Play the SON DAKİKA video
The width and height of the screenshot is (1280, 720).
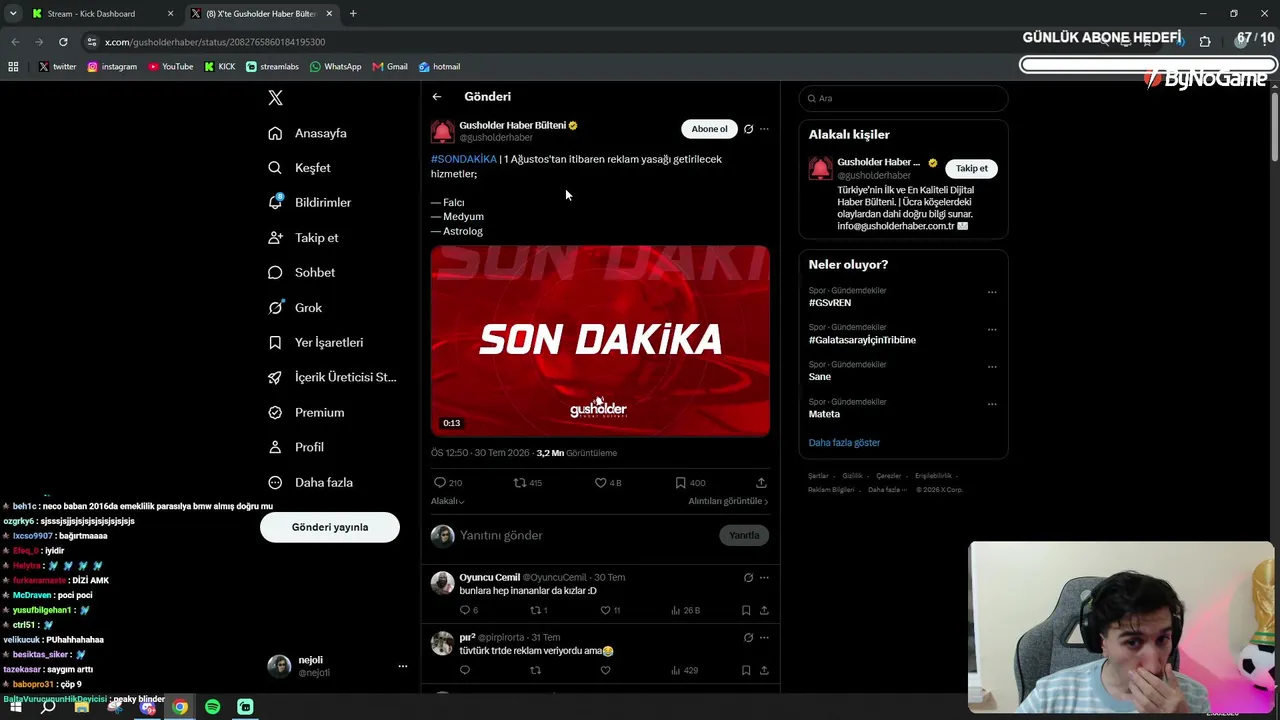tap(600, 341)
